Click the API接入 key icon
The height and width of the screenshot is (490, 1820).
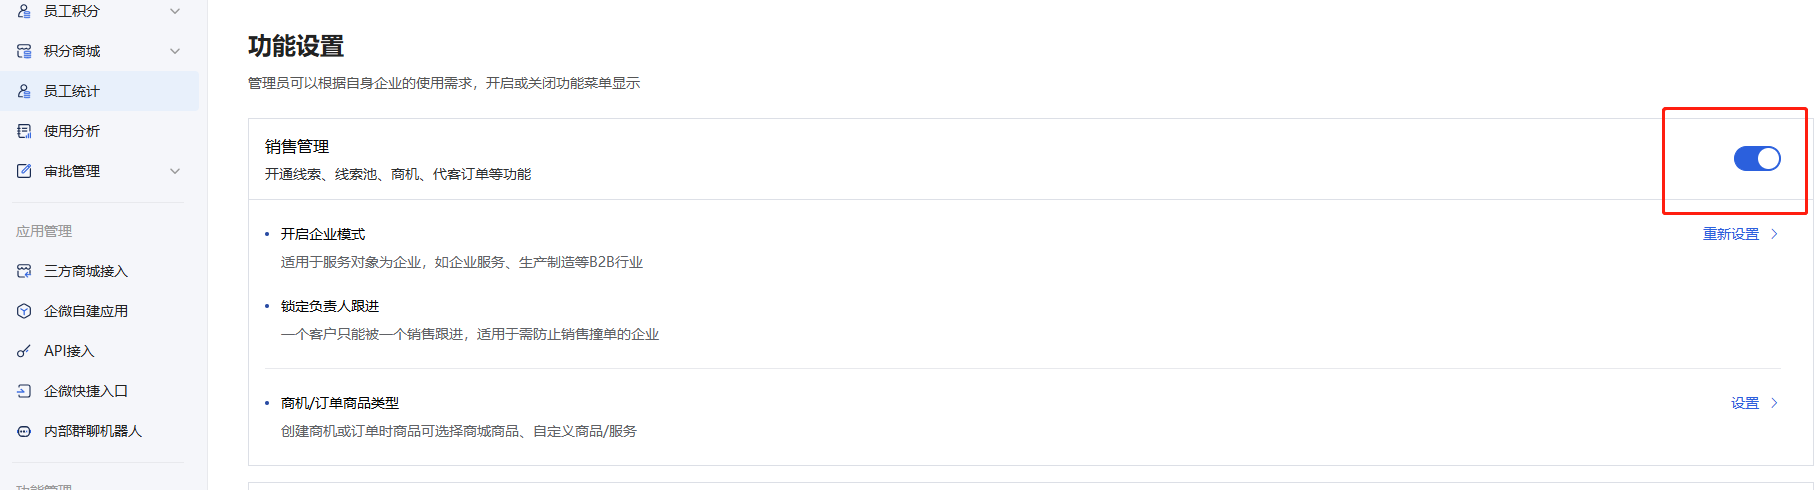click(24, 351)
